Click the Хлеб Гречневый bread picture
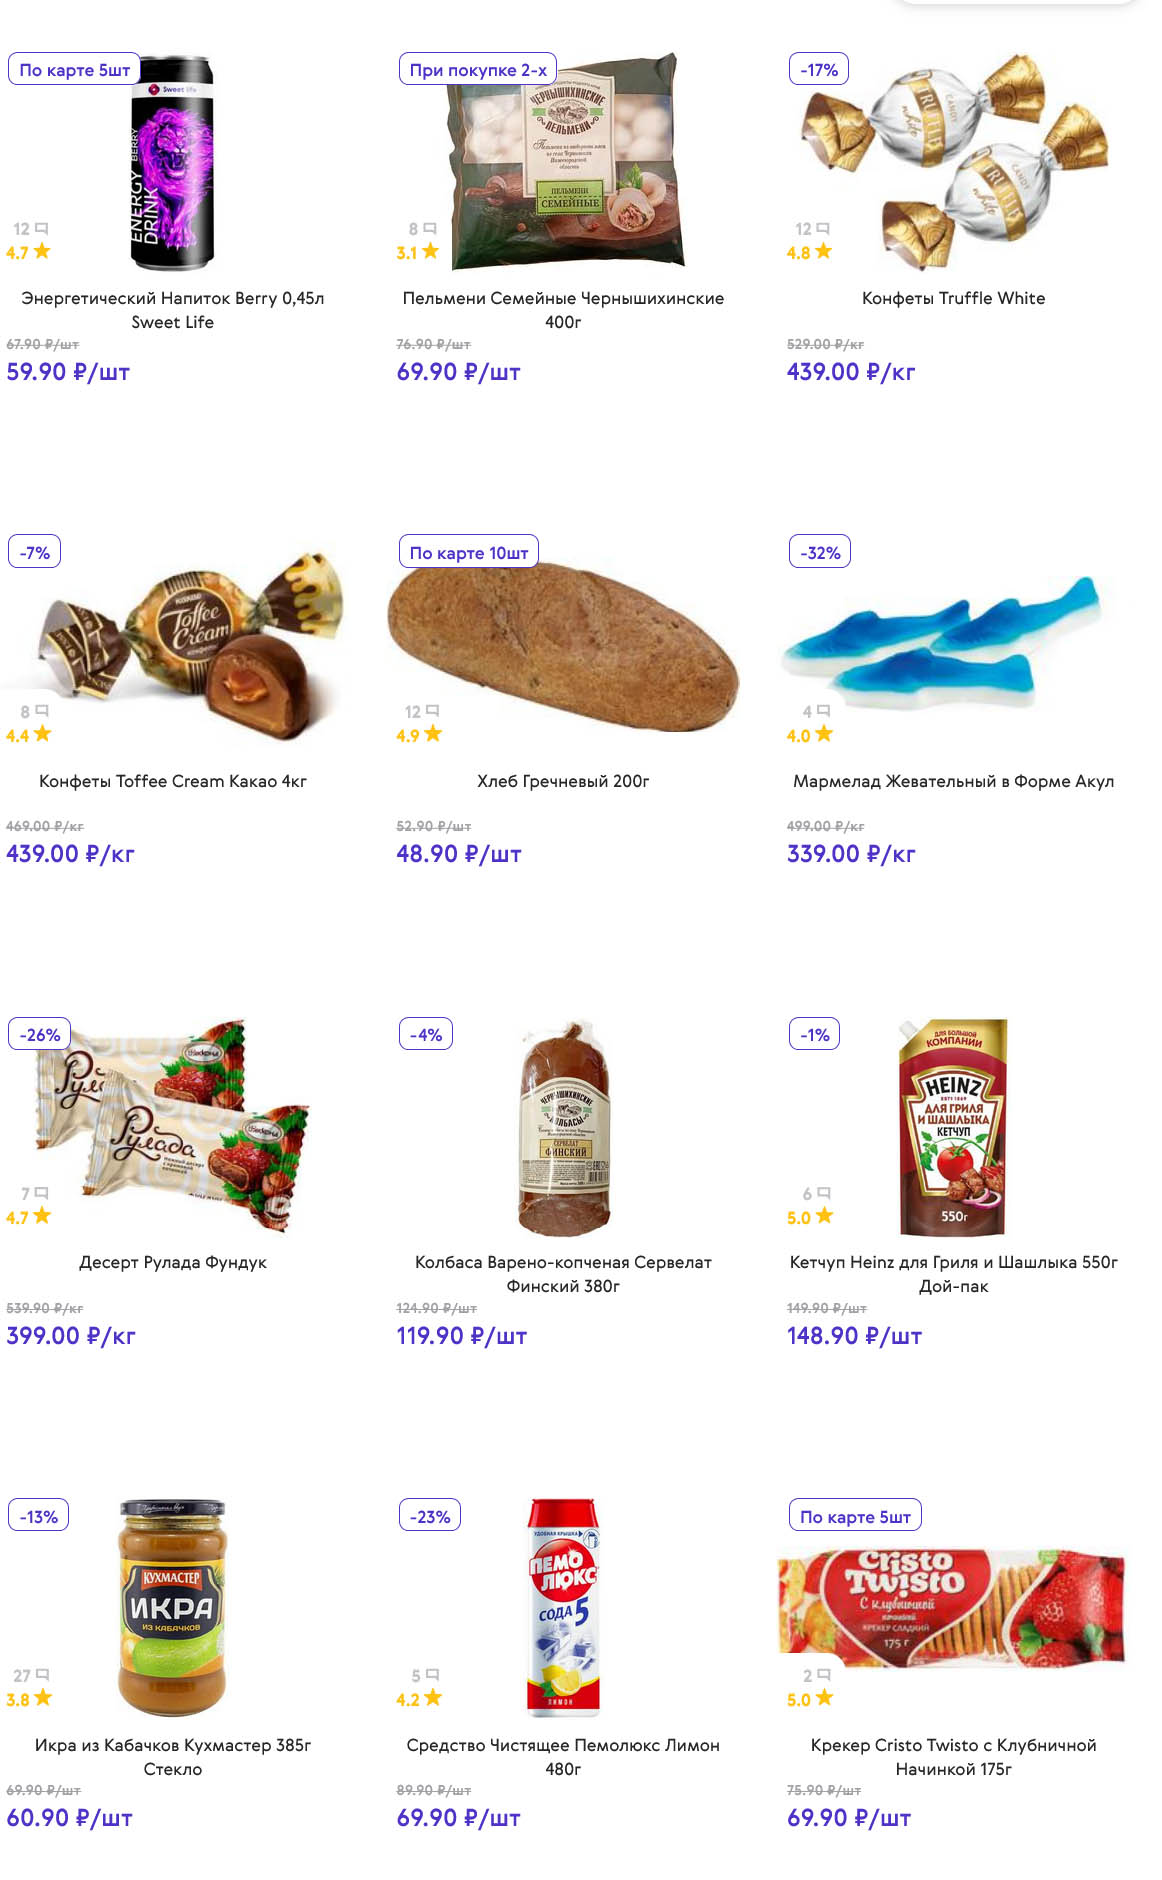The height and width of the screenshot is (1880, 1162). coord(563,645)
